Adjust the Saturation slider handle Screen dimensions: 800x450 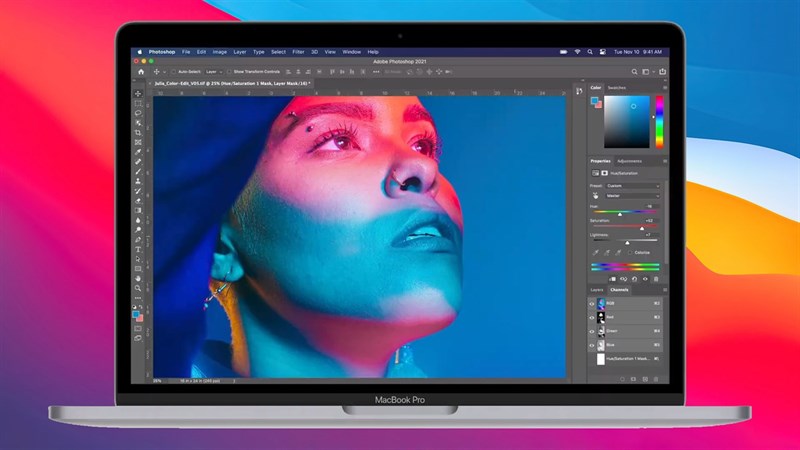[642, 229]
